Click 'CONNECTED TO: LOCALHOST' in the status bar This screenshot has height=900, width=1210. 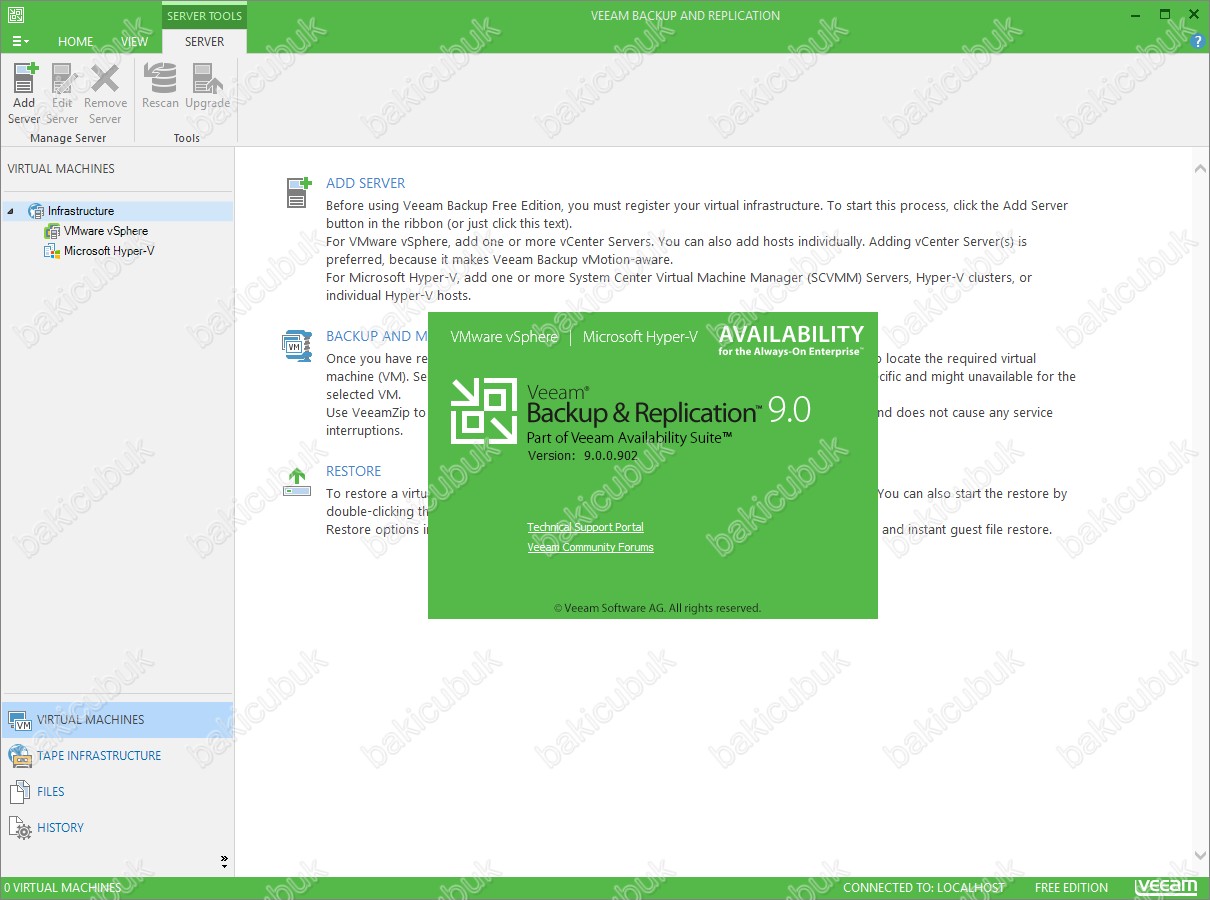coord(924,888)
